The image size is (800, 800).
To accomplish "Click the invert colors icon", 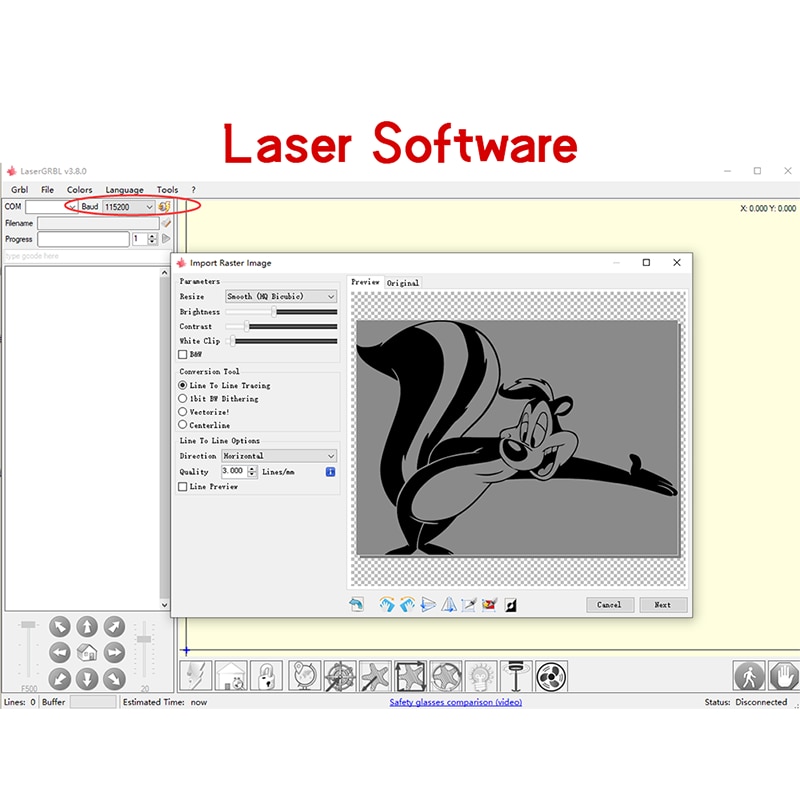I will [510, 605].
